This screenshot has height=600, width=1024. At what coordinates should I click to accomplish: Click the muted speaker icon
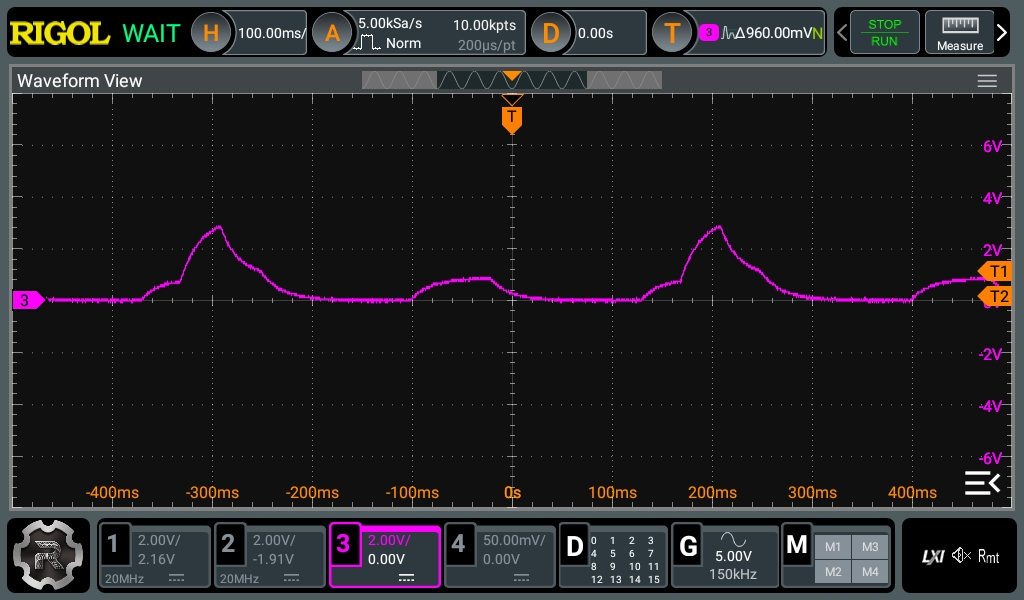[961, 556]
